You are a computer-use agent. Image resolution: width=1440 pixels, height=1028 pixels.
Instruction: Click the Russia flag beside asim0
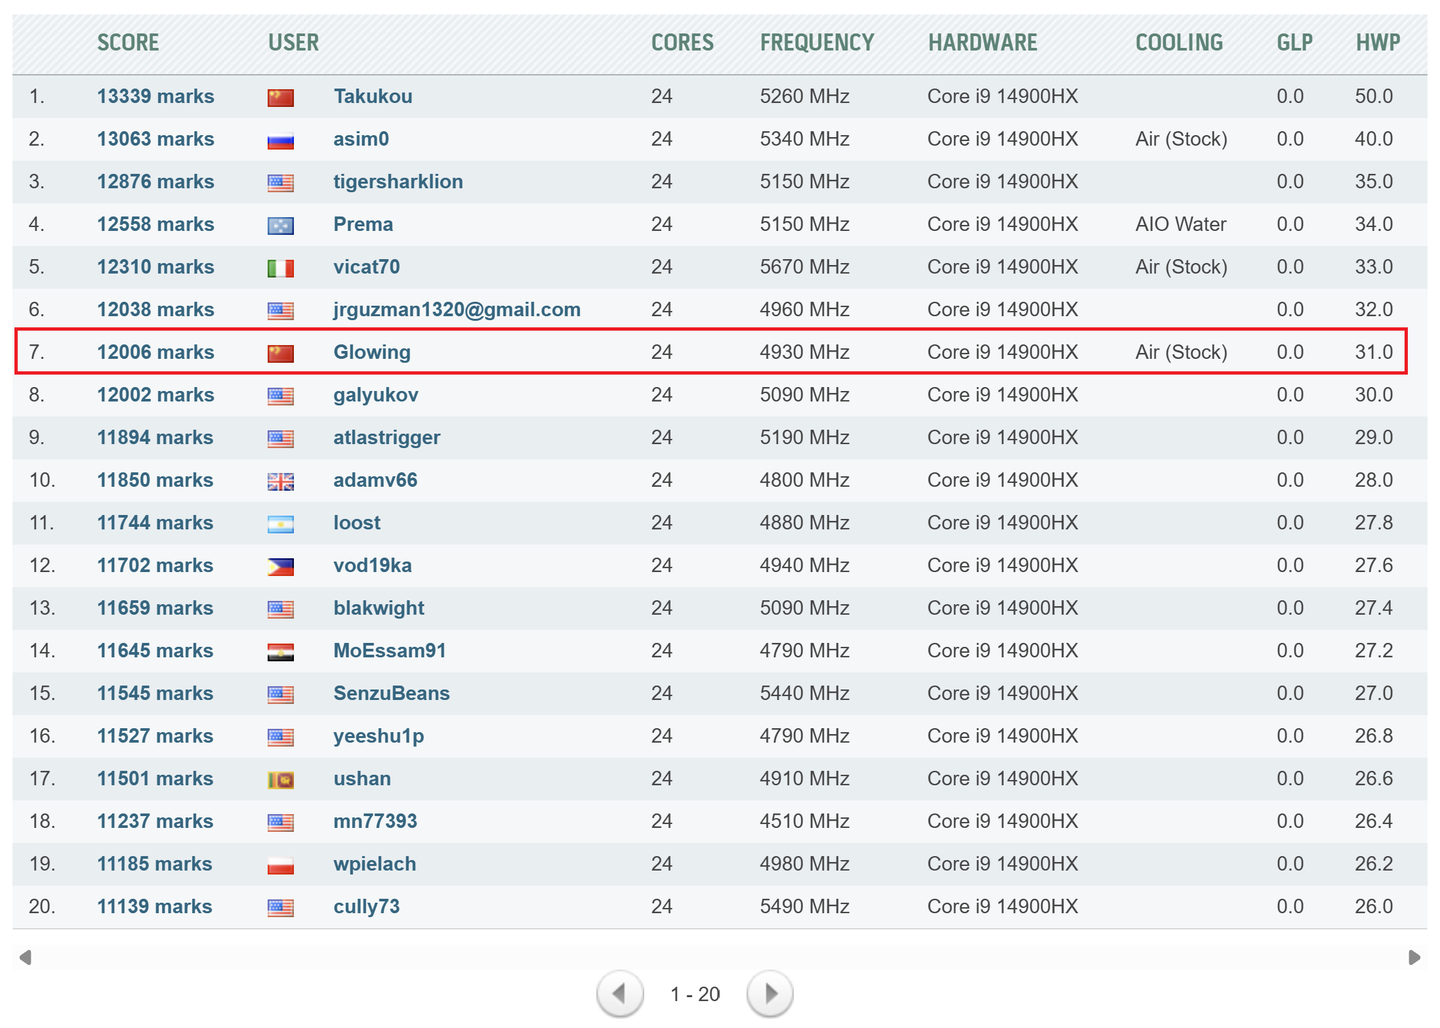pyautogui.click(x=281, y=140)
